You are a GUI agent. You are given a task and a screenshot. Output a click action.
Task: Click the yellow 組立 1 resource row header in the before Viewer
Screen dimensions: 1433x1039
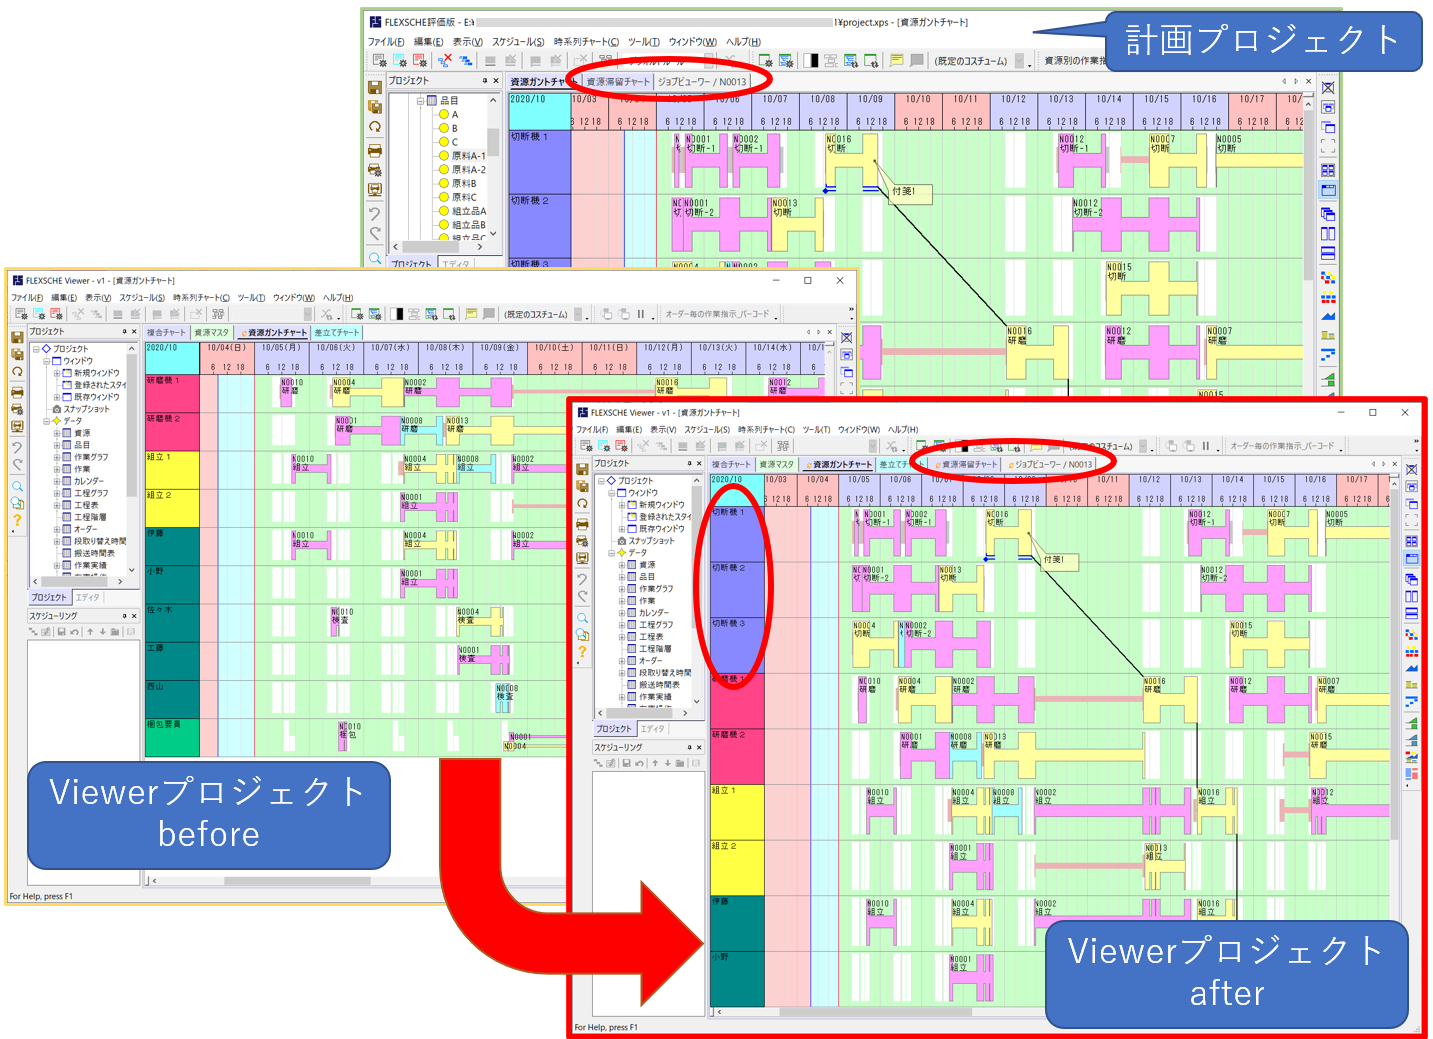point(172,470)
